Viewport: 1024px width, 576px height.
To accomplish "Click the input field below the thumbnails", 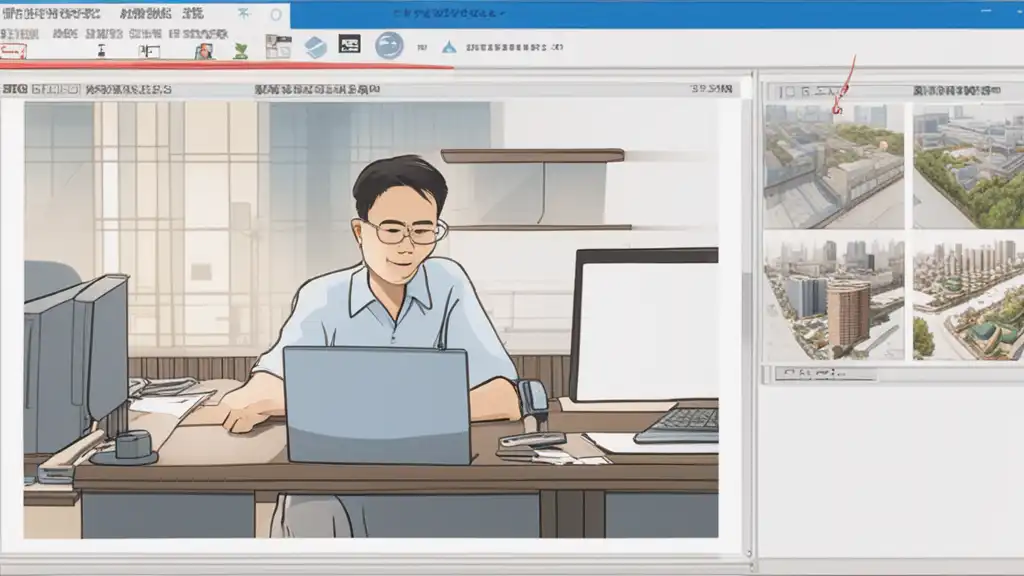I will 825,374.
